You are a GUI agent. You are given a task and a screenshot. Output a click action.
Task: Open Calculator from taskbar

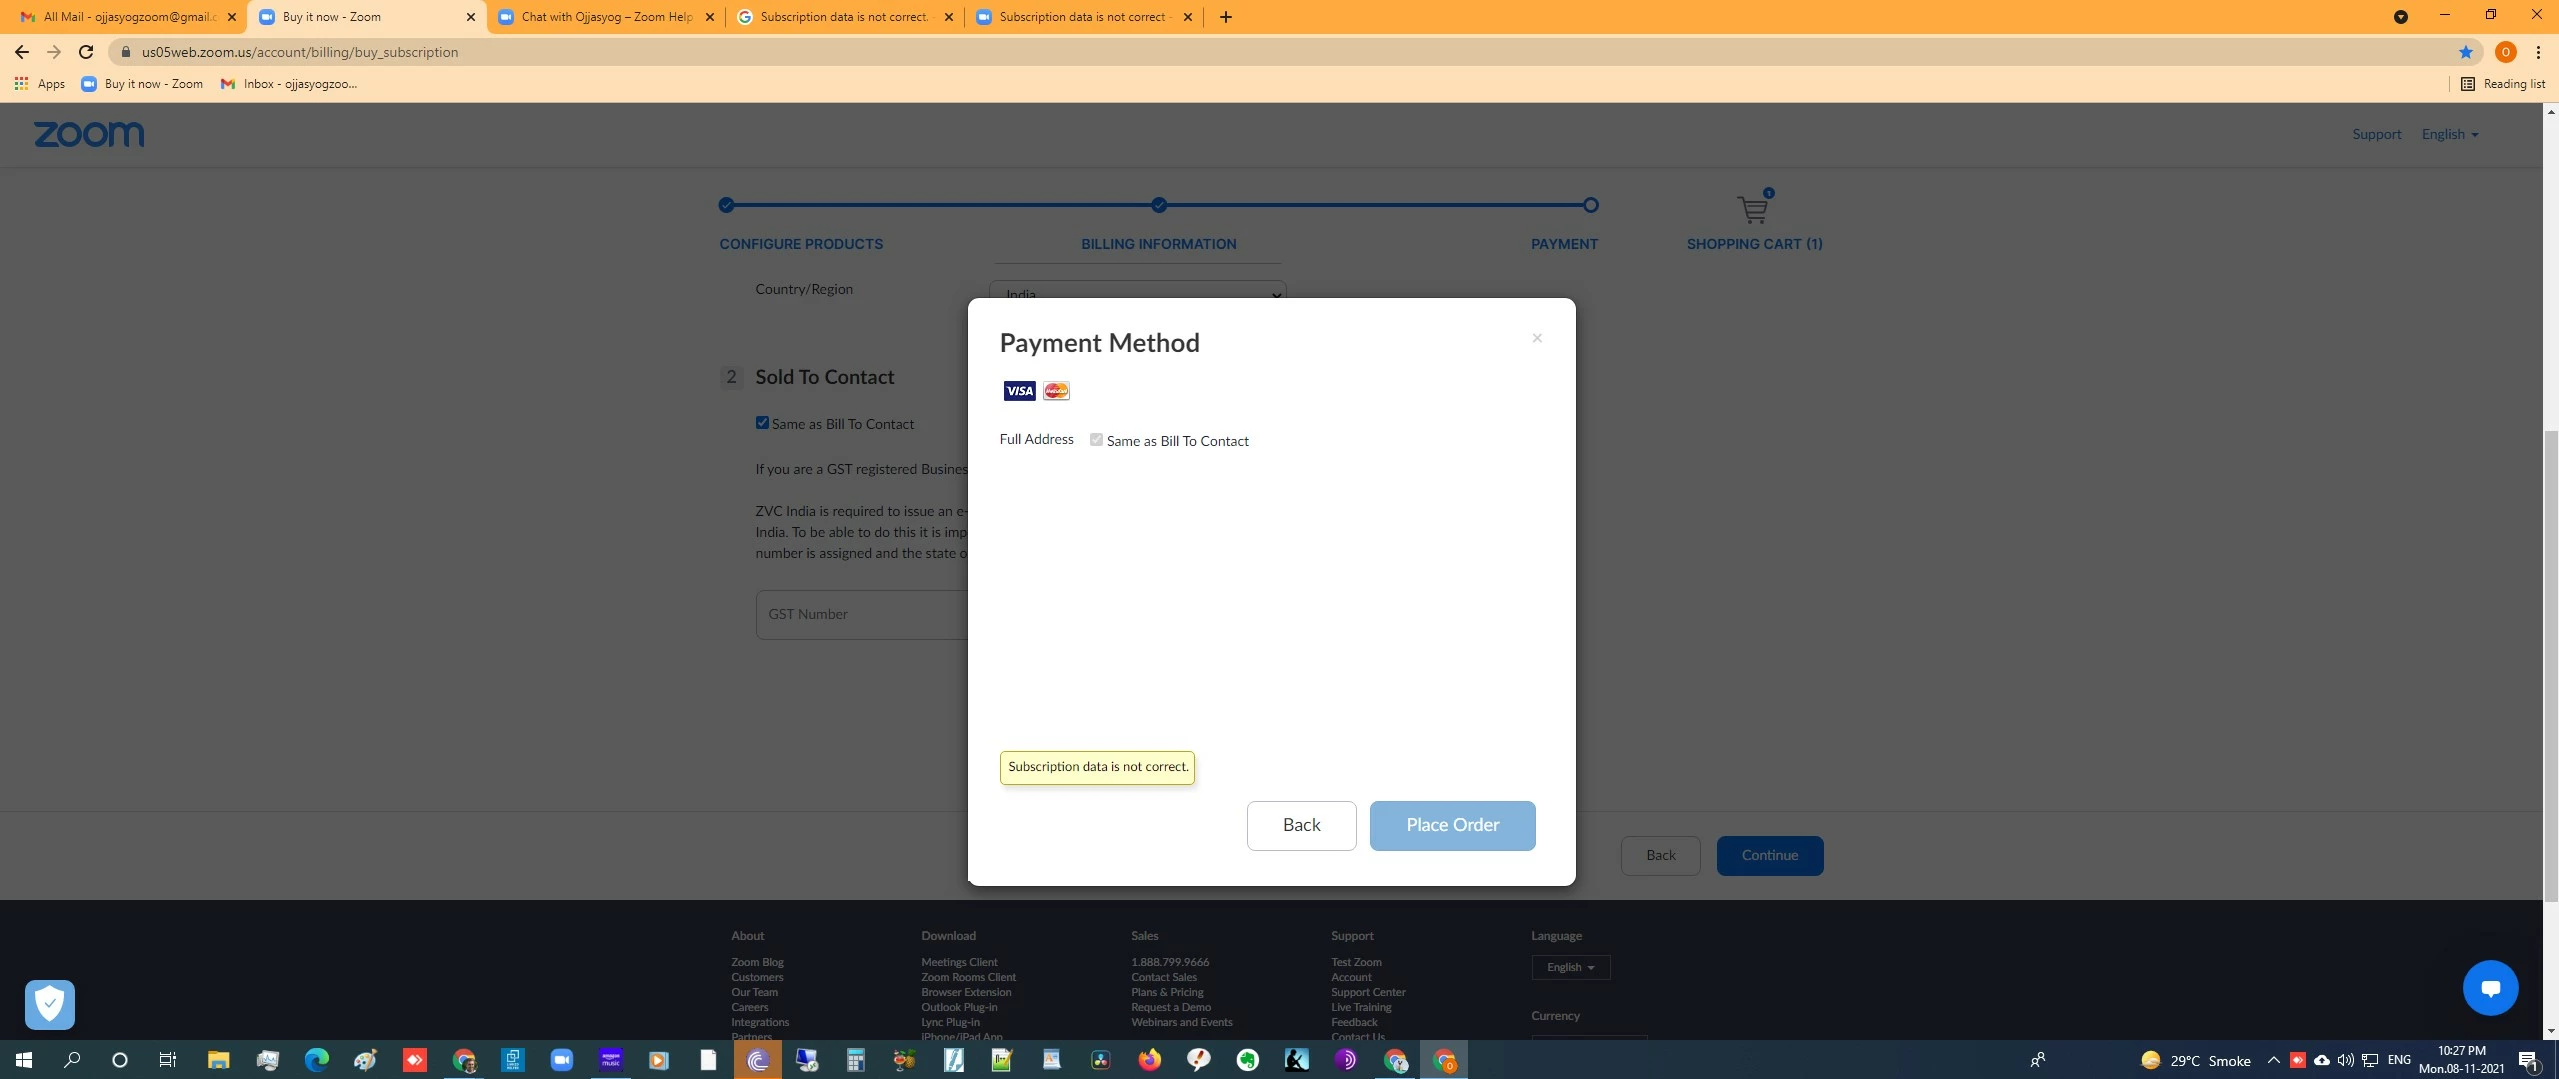(x=855, y=1060)
